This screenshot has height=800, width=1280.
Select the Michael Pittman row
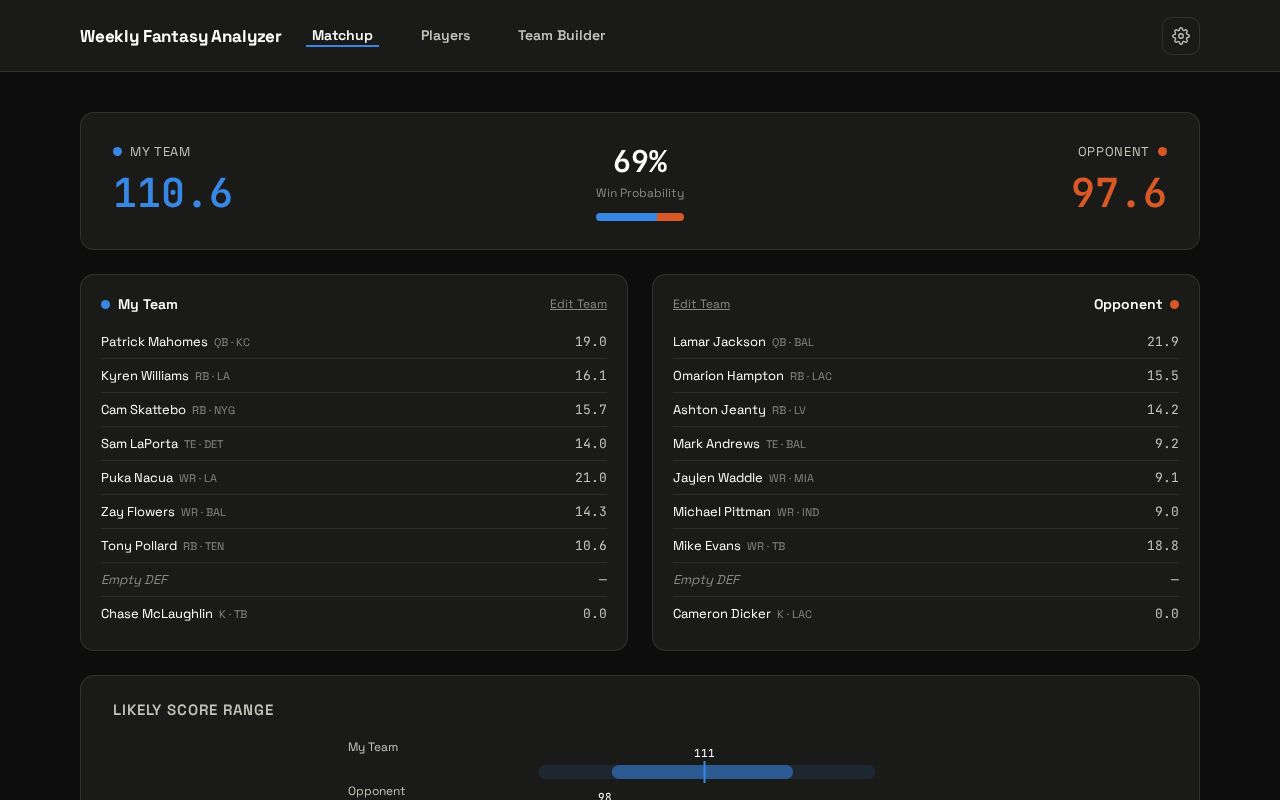(926, 512)
